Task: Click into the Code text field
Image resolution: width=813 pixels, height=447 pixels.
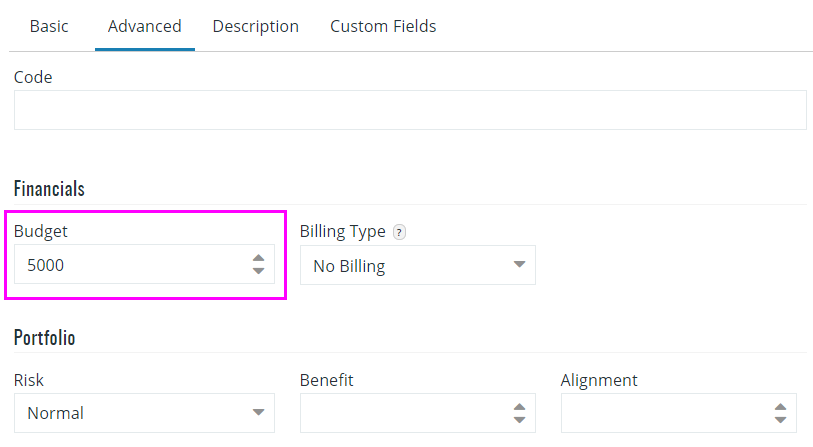Action: coord(410,110)
